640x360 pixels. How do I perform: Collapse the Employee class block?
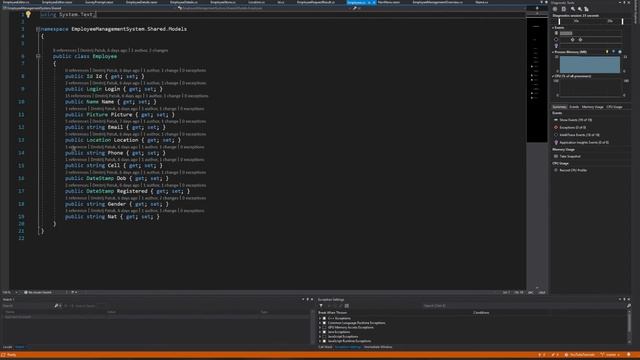[38, 56]
